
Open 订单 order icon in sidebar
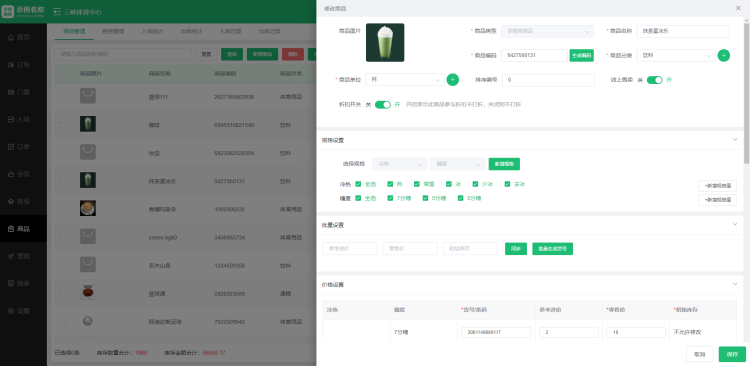[11, 147]
